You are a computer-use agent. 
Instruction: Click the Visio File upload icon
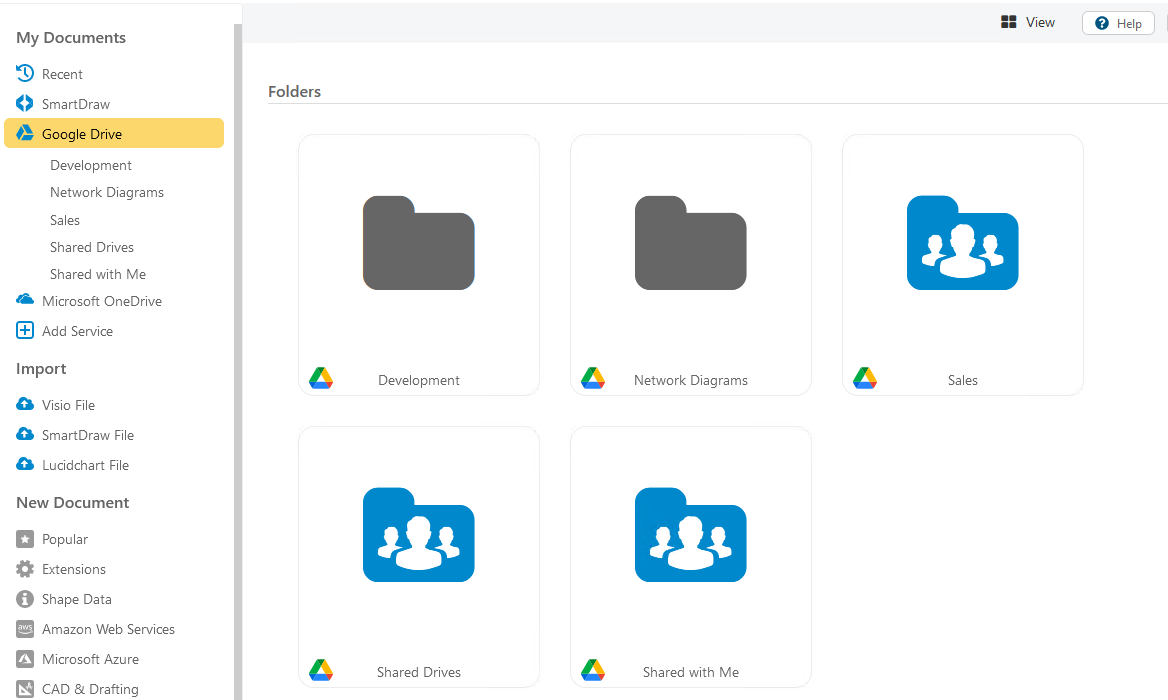tap(25, 405)
